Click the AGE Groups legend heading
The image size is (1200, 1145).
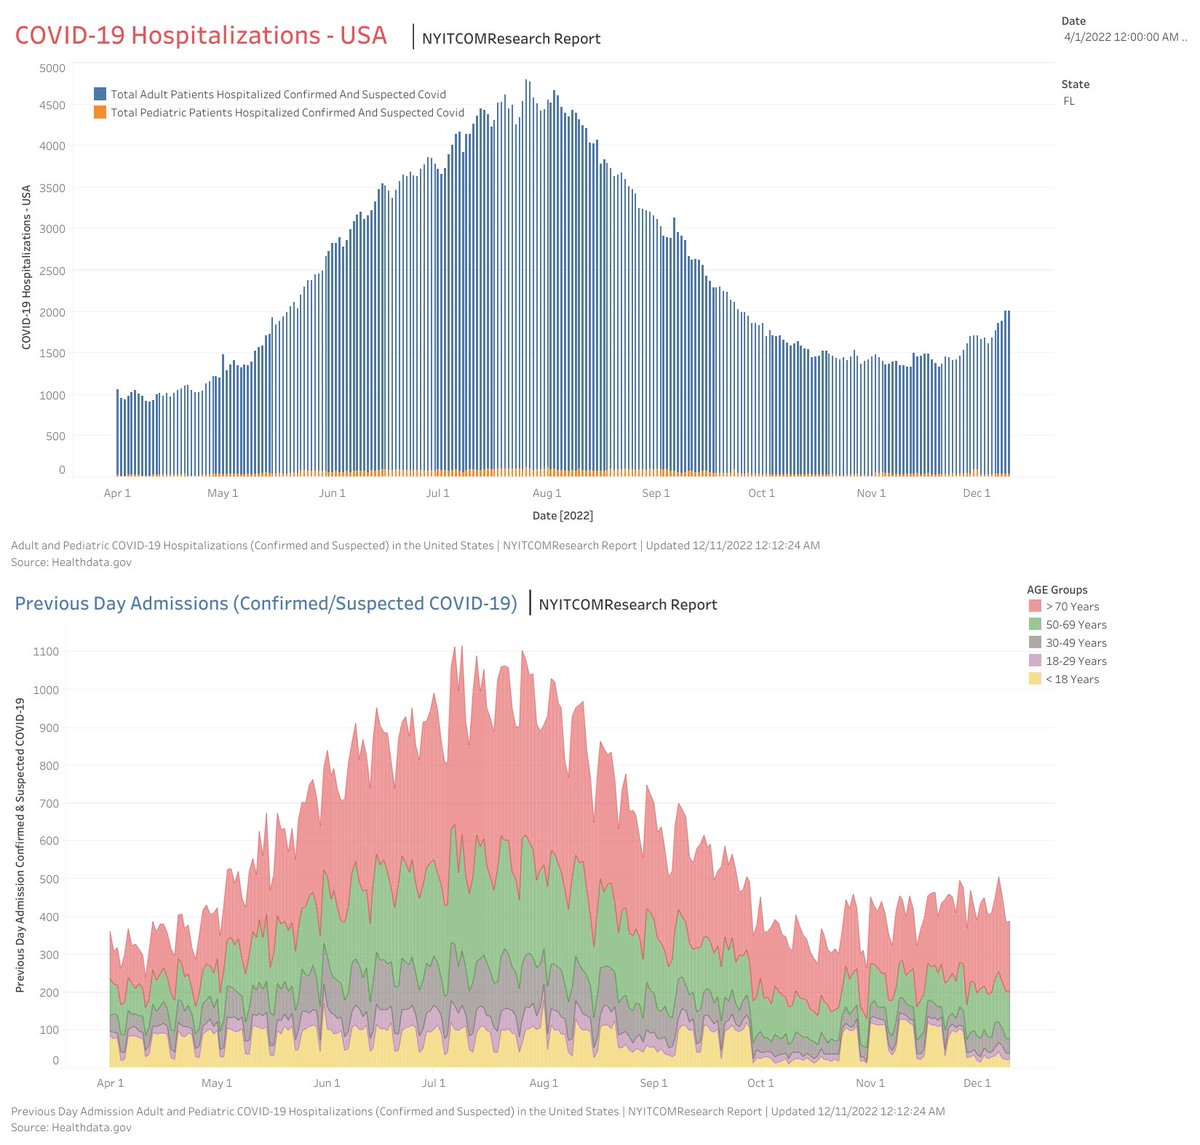[x=1057, y=589]
